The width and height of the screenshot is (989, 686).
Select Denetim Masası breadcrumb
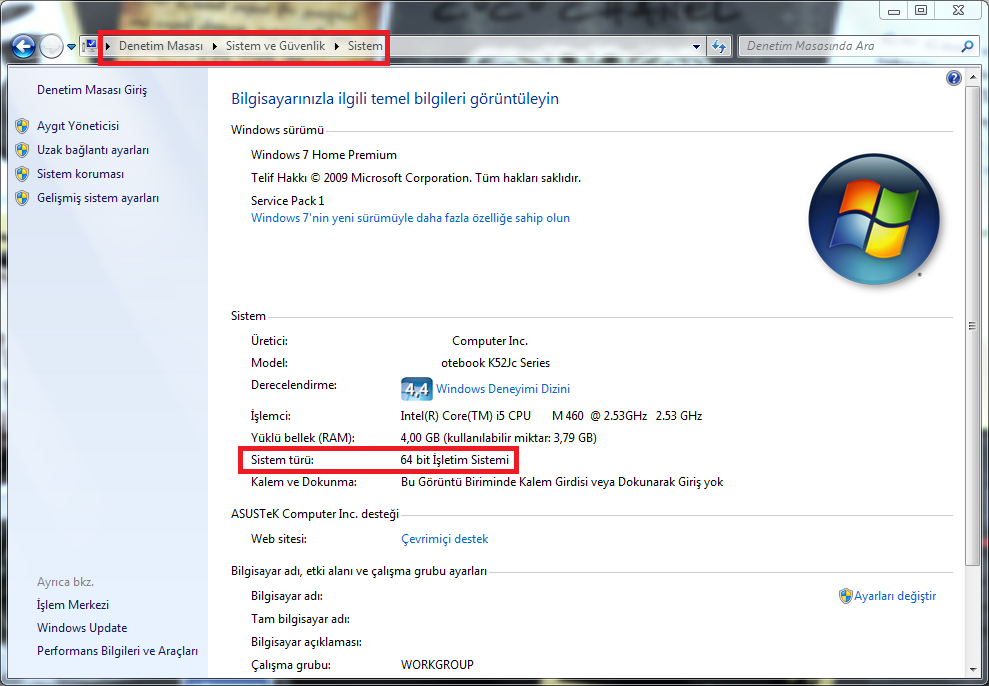161,46
